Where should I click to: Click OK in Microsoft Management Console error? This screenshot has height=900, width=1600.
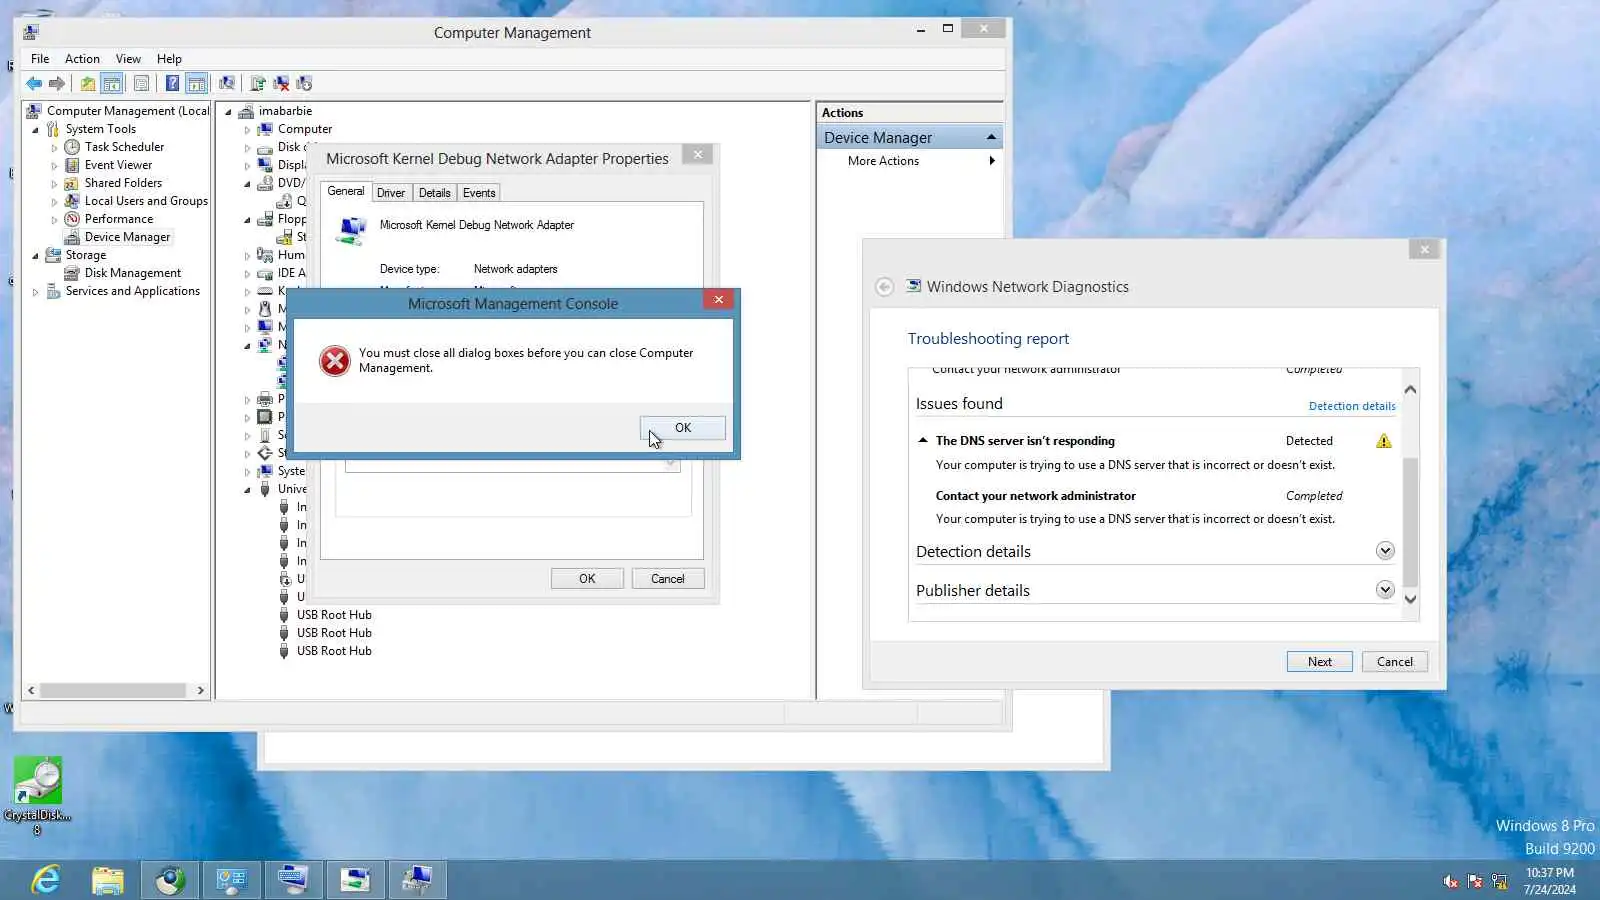click(x=683, y=428)
